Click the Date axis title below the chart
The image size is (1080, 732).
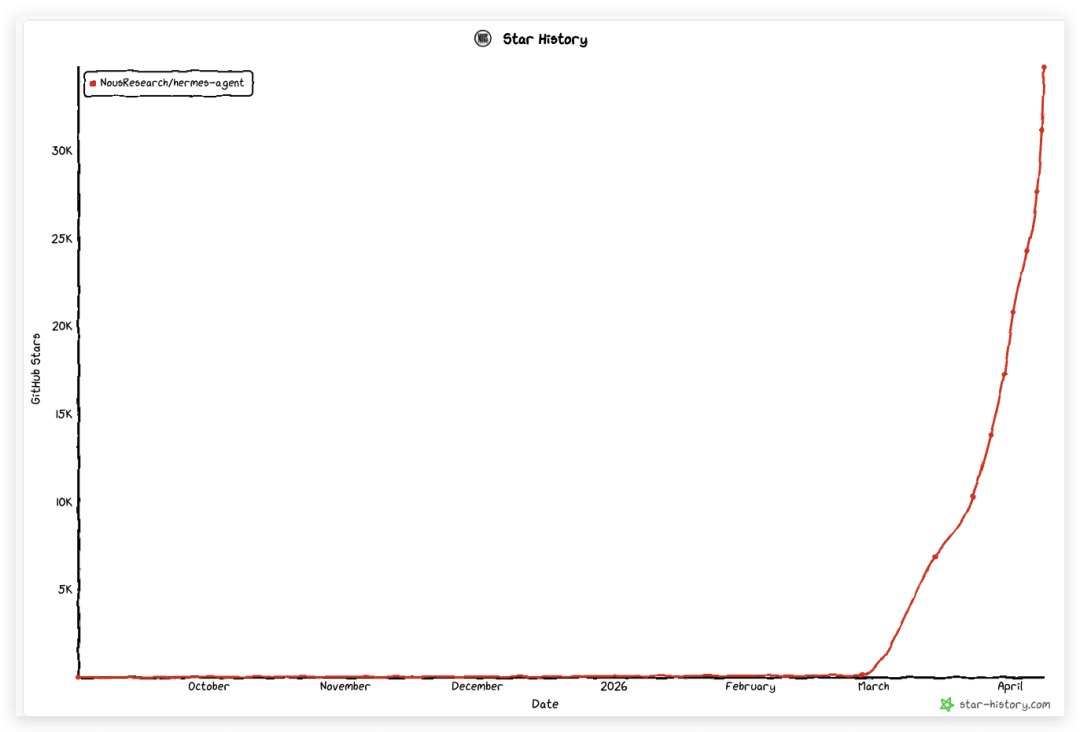[545, 704]
